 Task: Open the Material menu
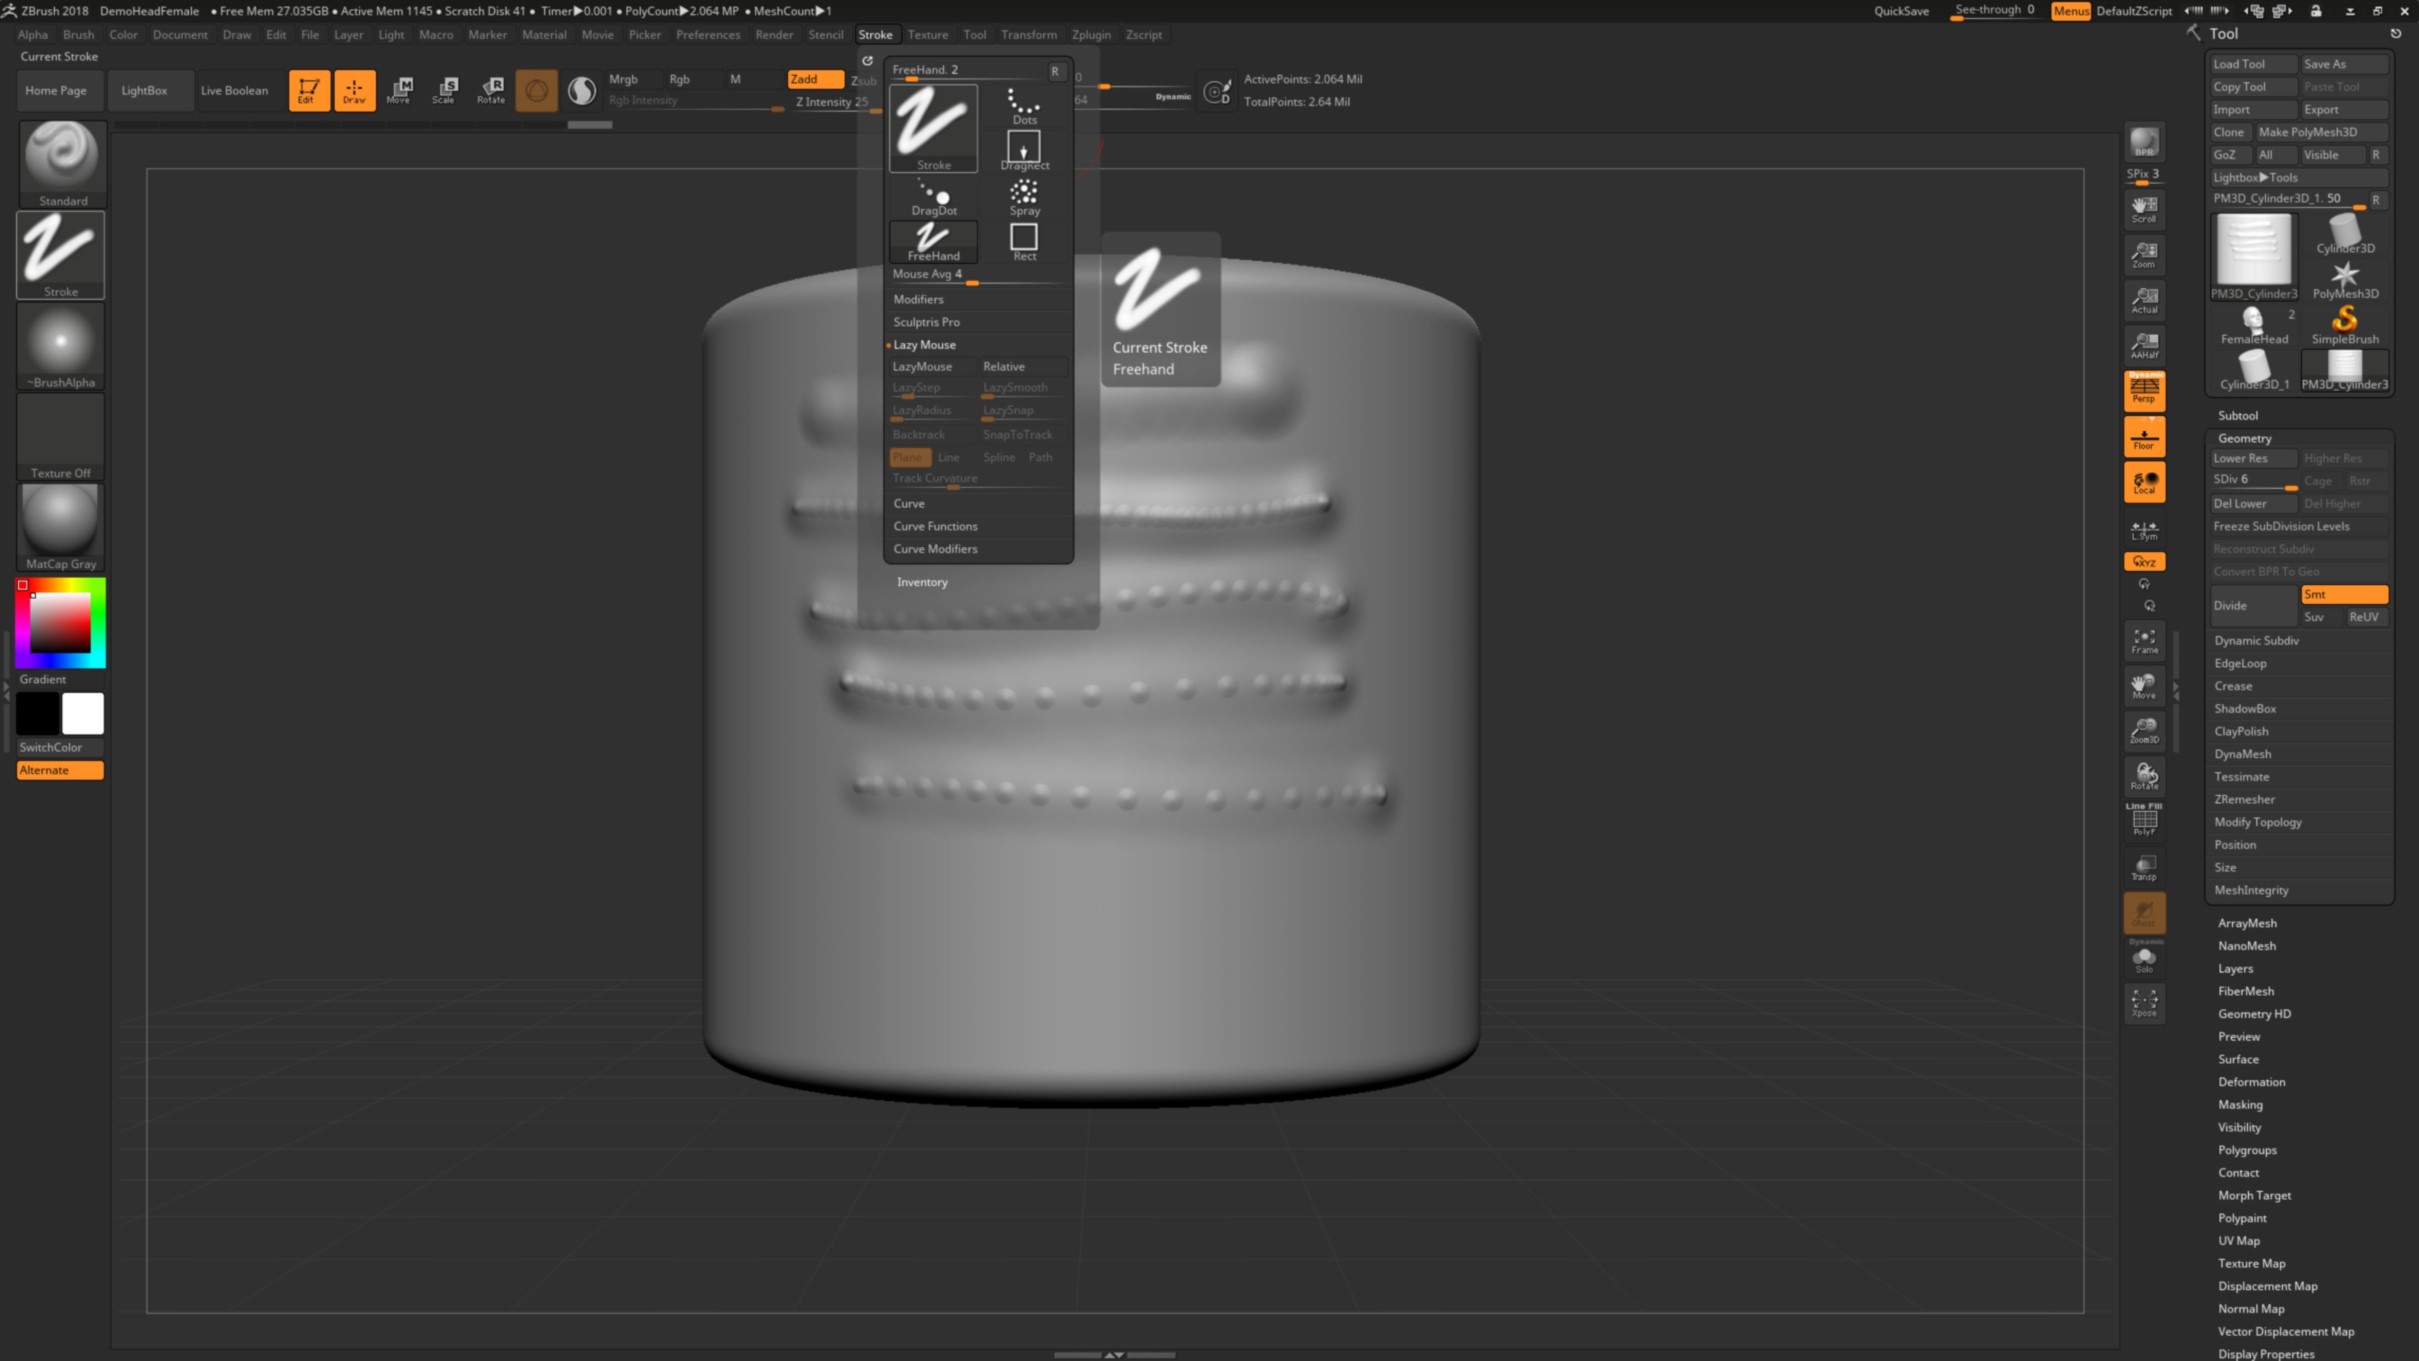(544, 34)
